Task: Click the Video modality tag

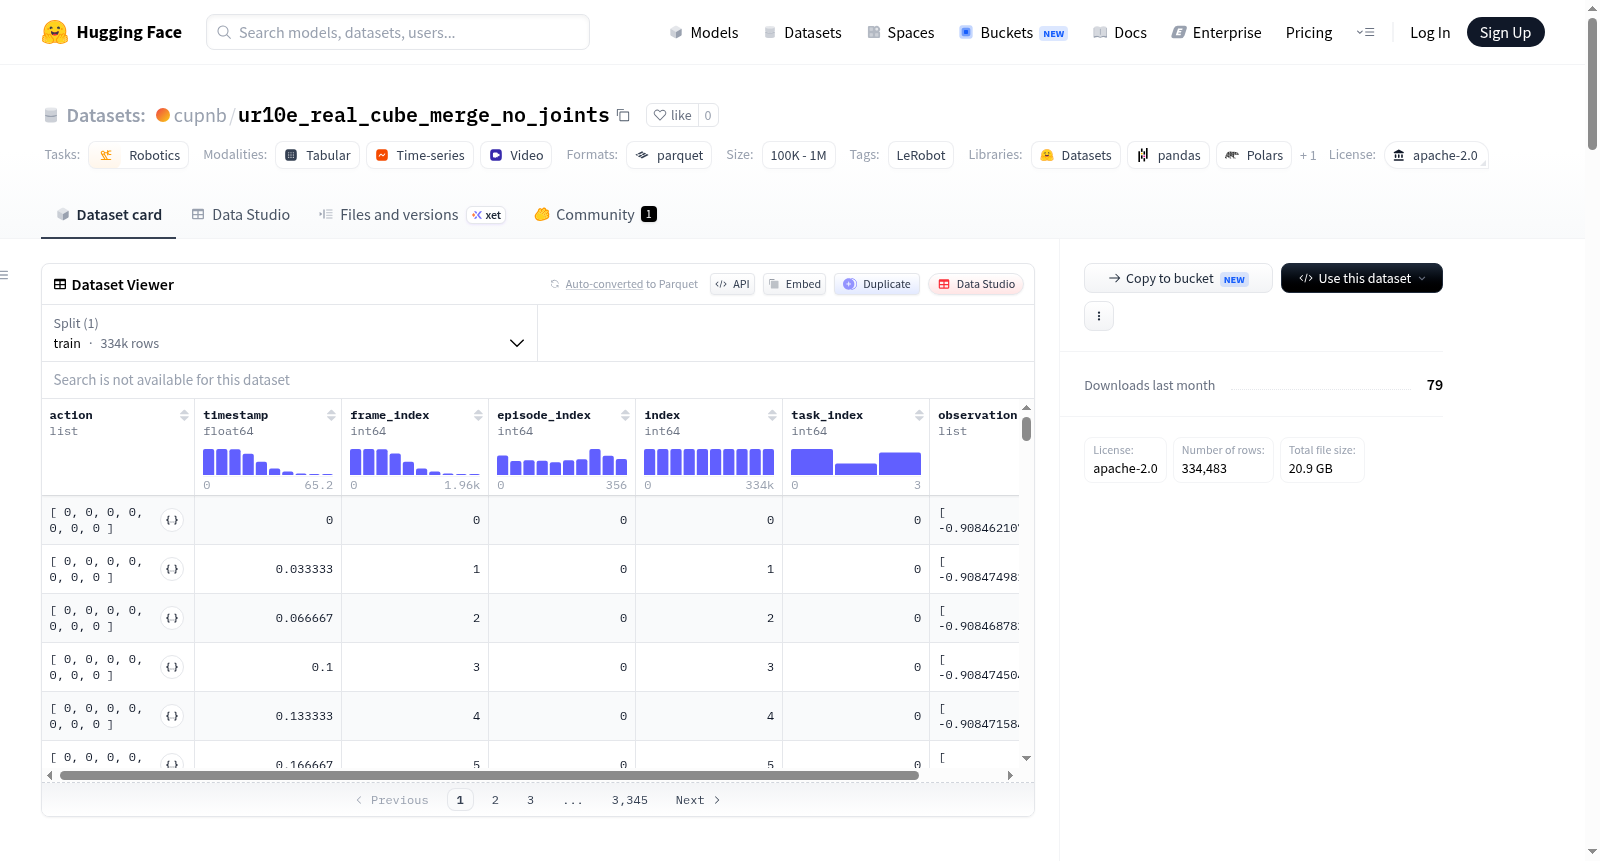Action: (x=516, y=155)
